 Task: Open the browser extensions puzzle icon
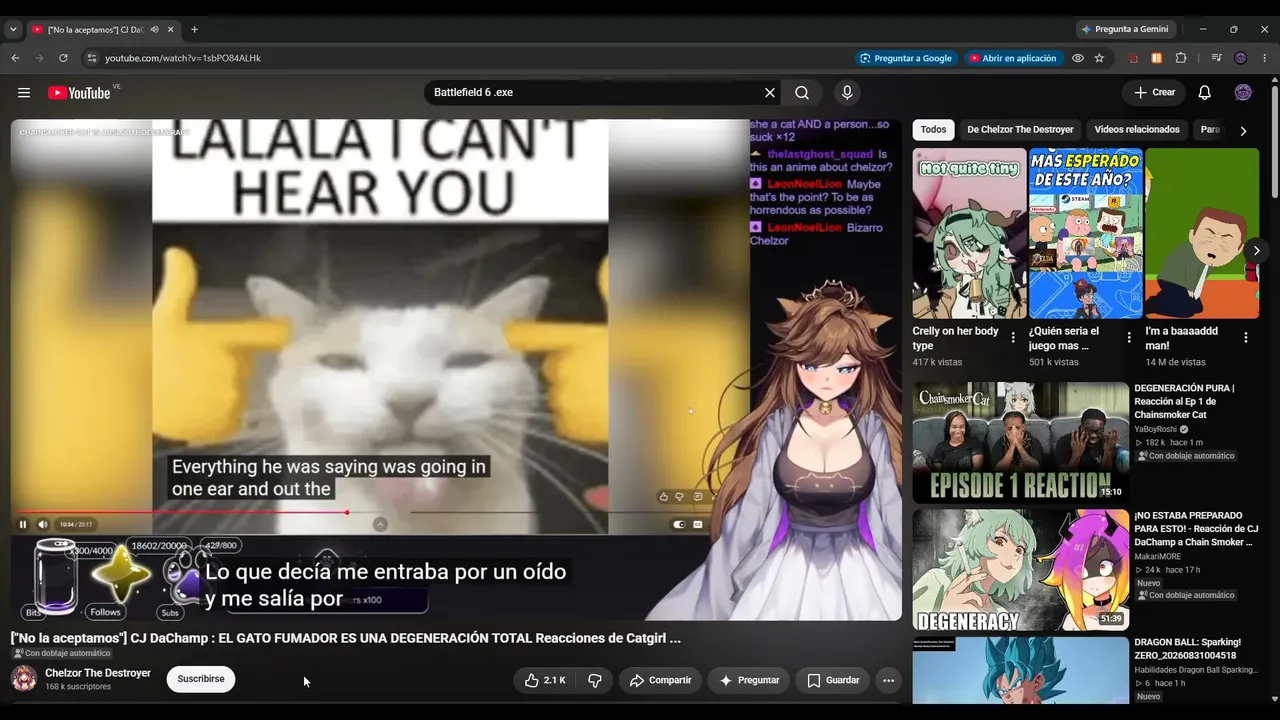coord(1181,59)
